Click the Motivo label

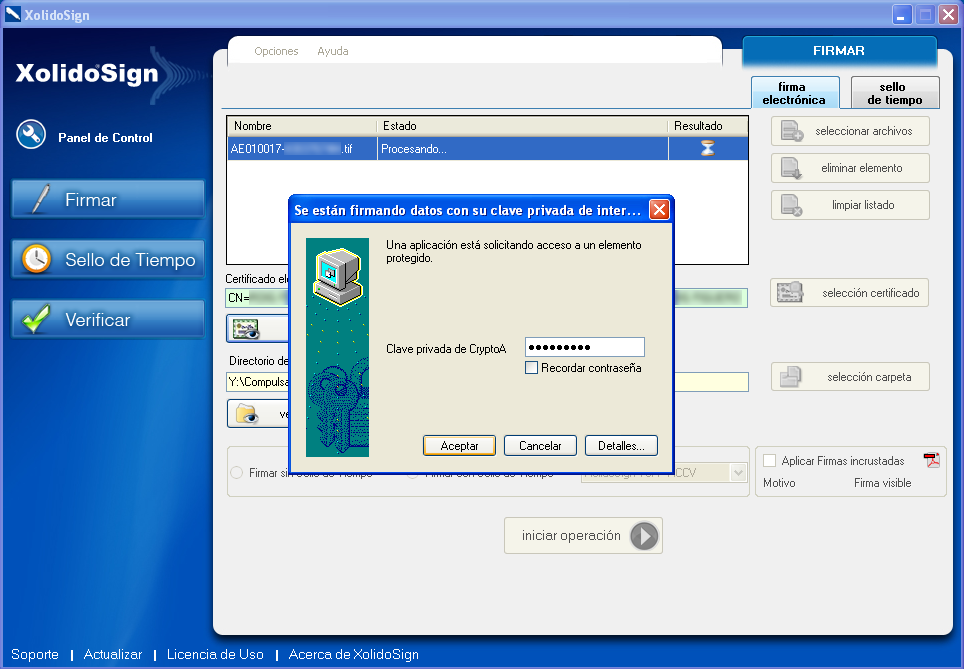click(779, 483)
